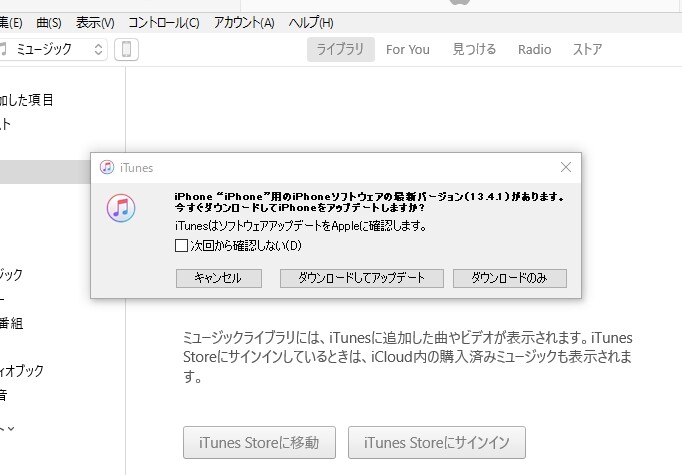This screenshot has width=682, height=475.
Task: Select the sidebar item ending in ィオブック
Action: point(22,371)
